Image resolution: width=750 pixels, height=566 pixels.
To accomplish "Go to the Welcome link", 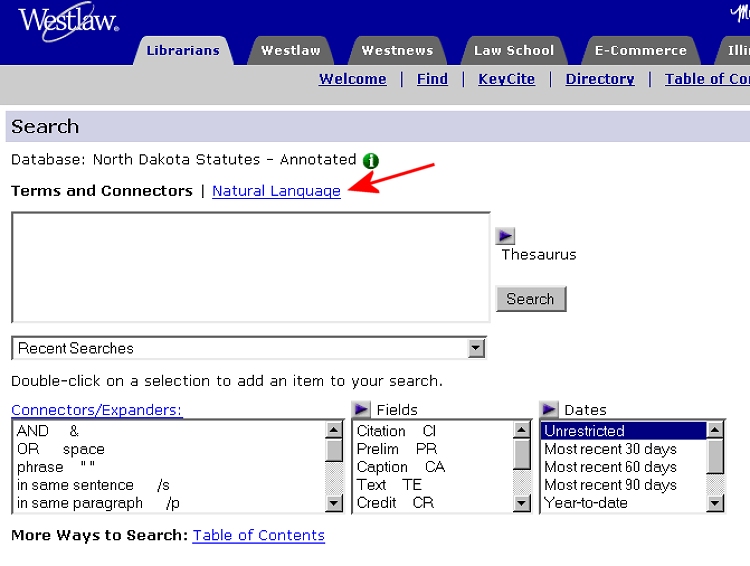I will point(353,79).
